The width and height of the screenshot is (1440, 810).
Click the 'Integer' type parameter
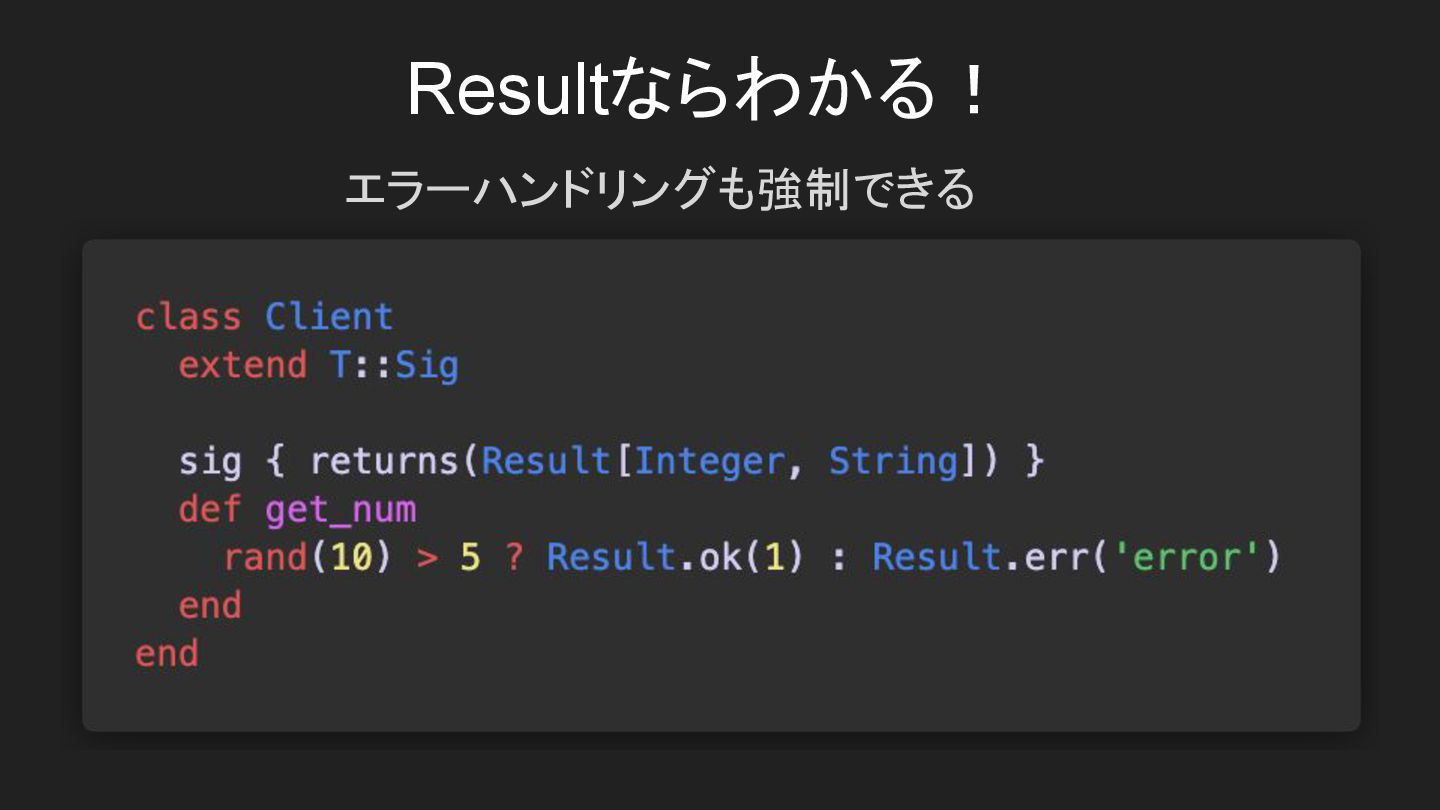709,460
